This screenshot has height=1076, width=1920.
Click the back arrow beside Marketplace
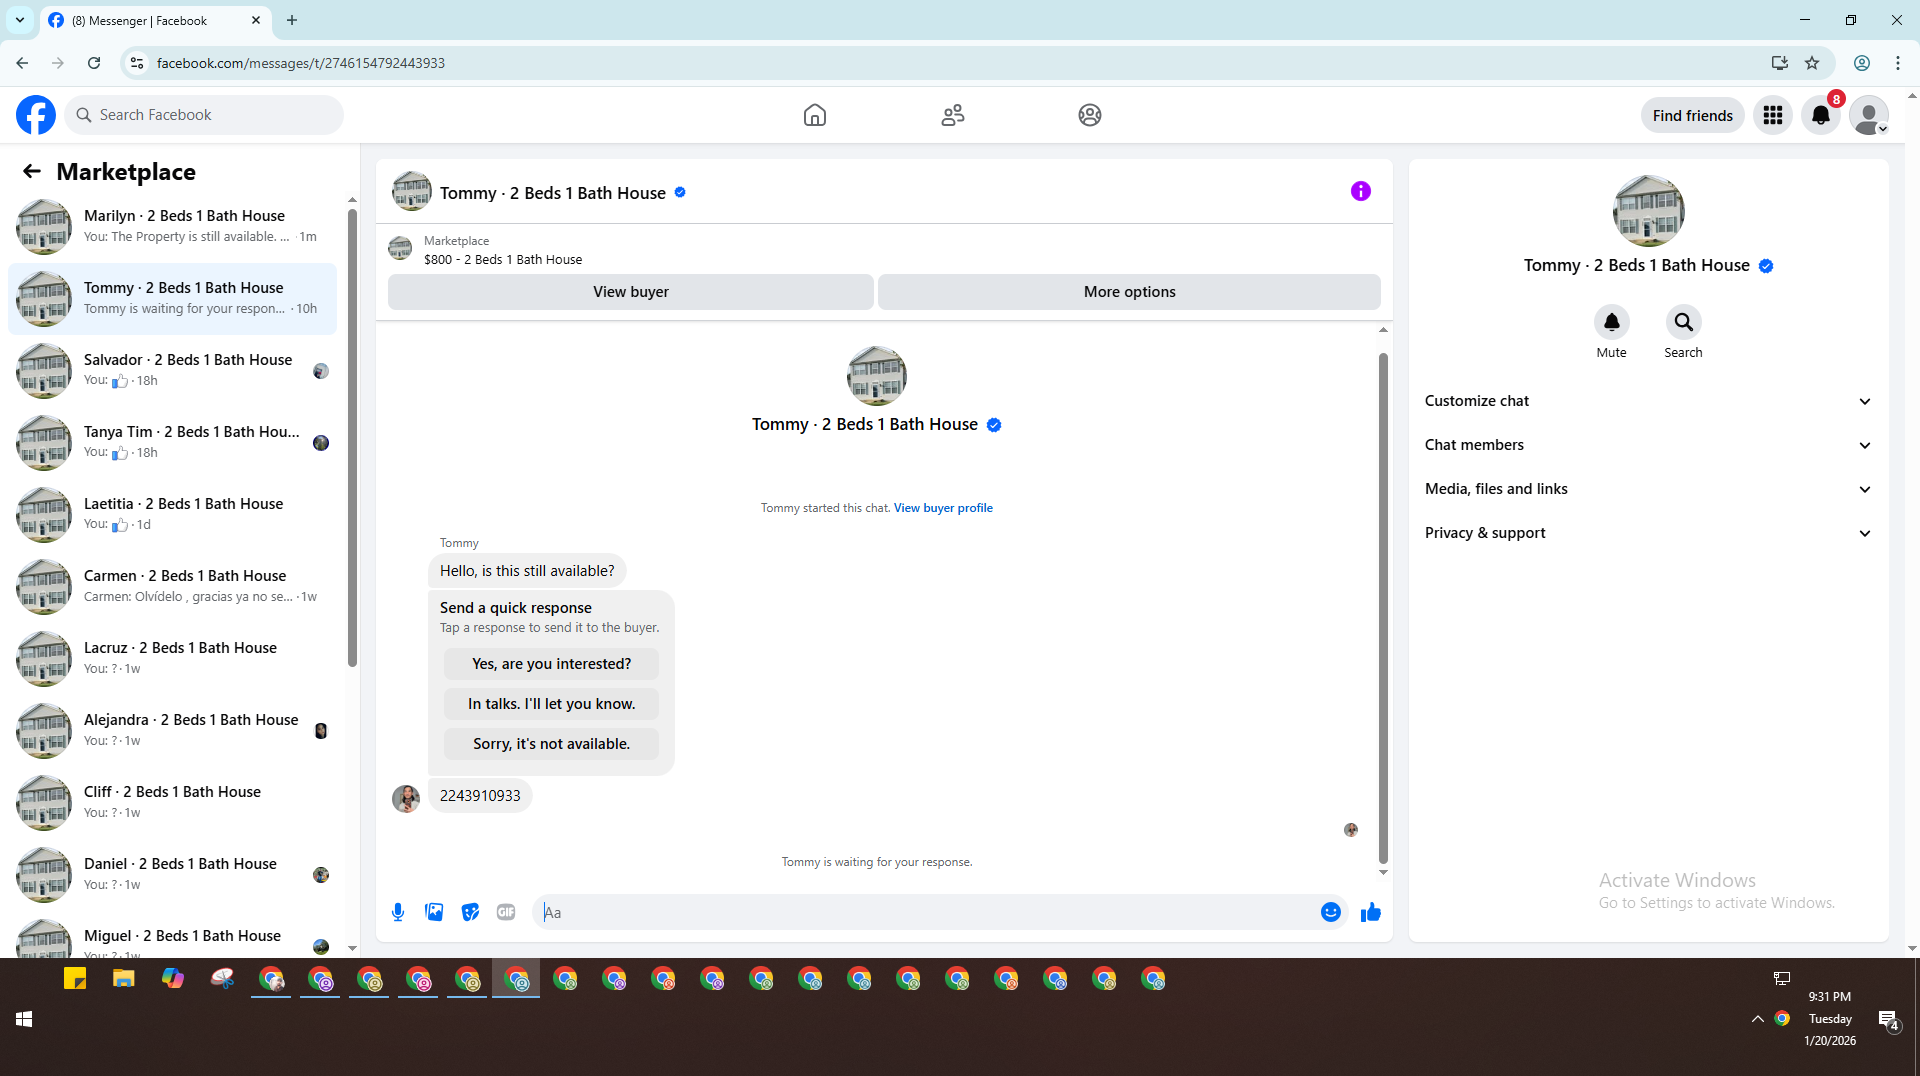[x=32, y=172]
